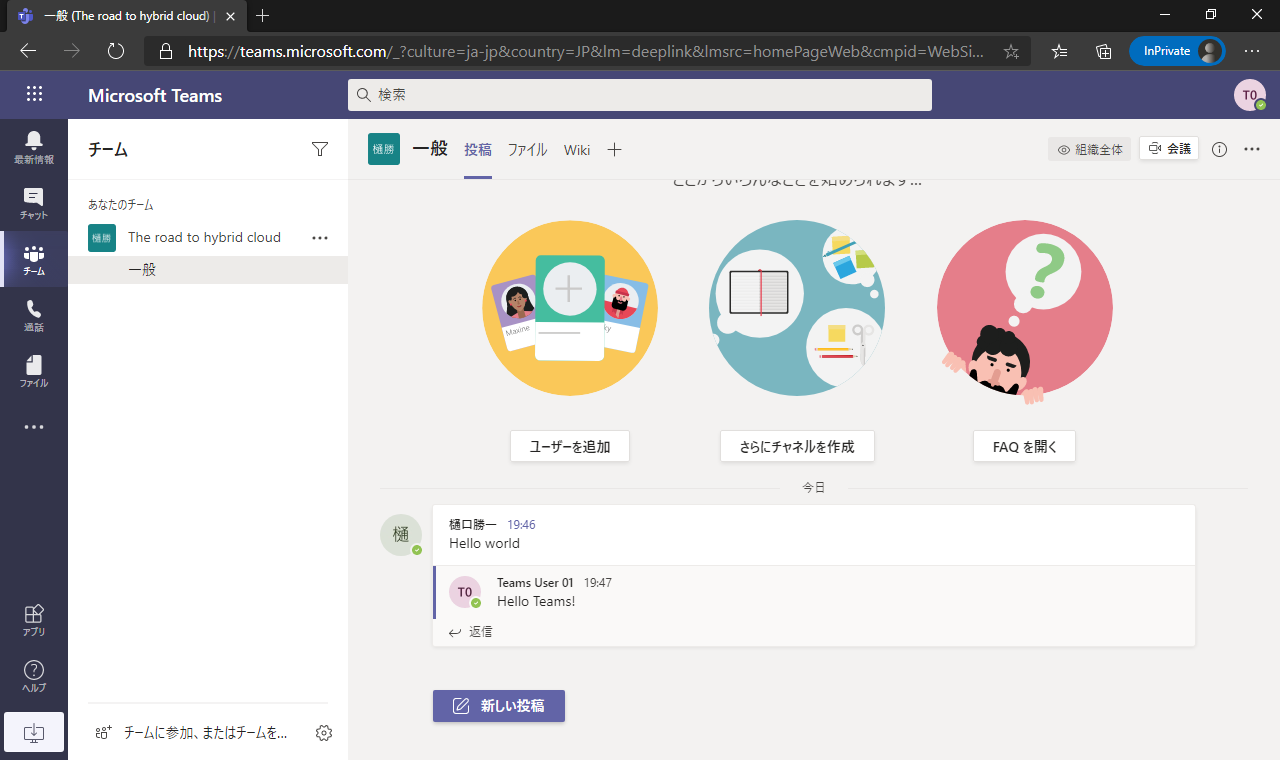Start a meeting with the 会議 button
Image resolution: width=1280 pixels, height=760 pixels.
coord(1169,149)
